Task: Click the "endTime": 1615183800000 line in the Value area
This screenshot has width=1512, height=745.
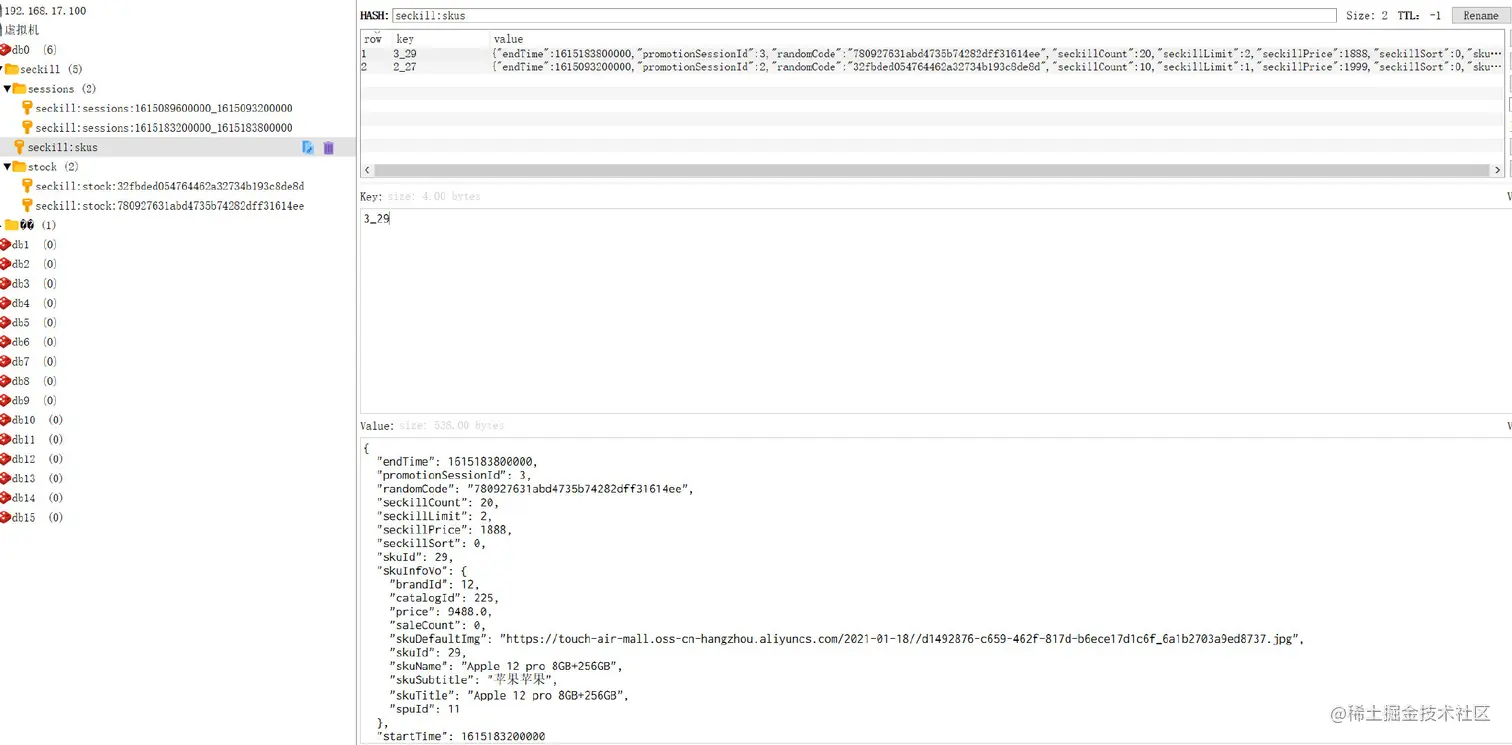Action: pos(457,462)
